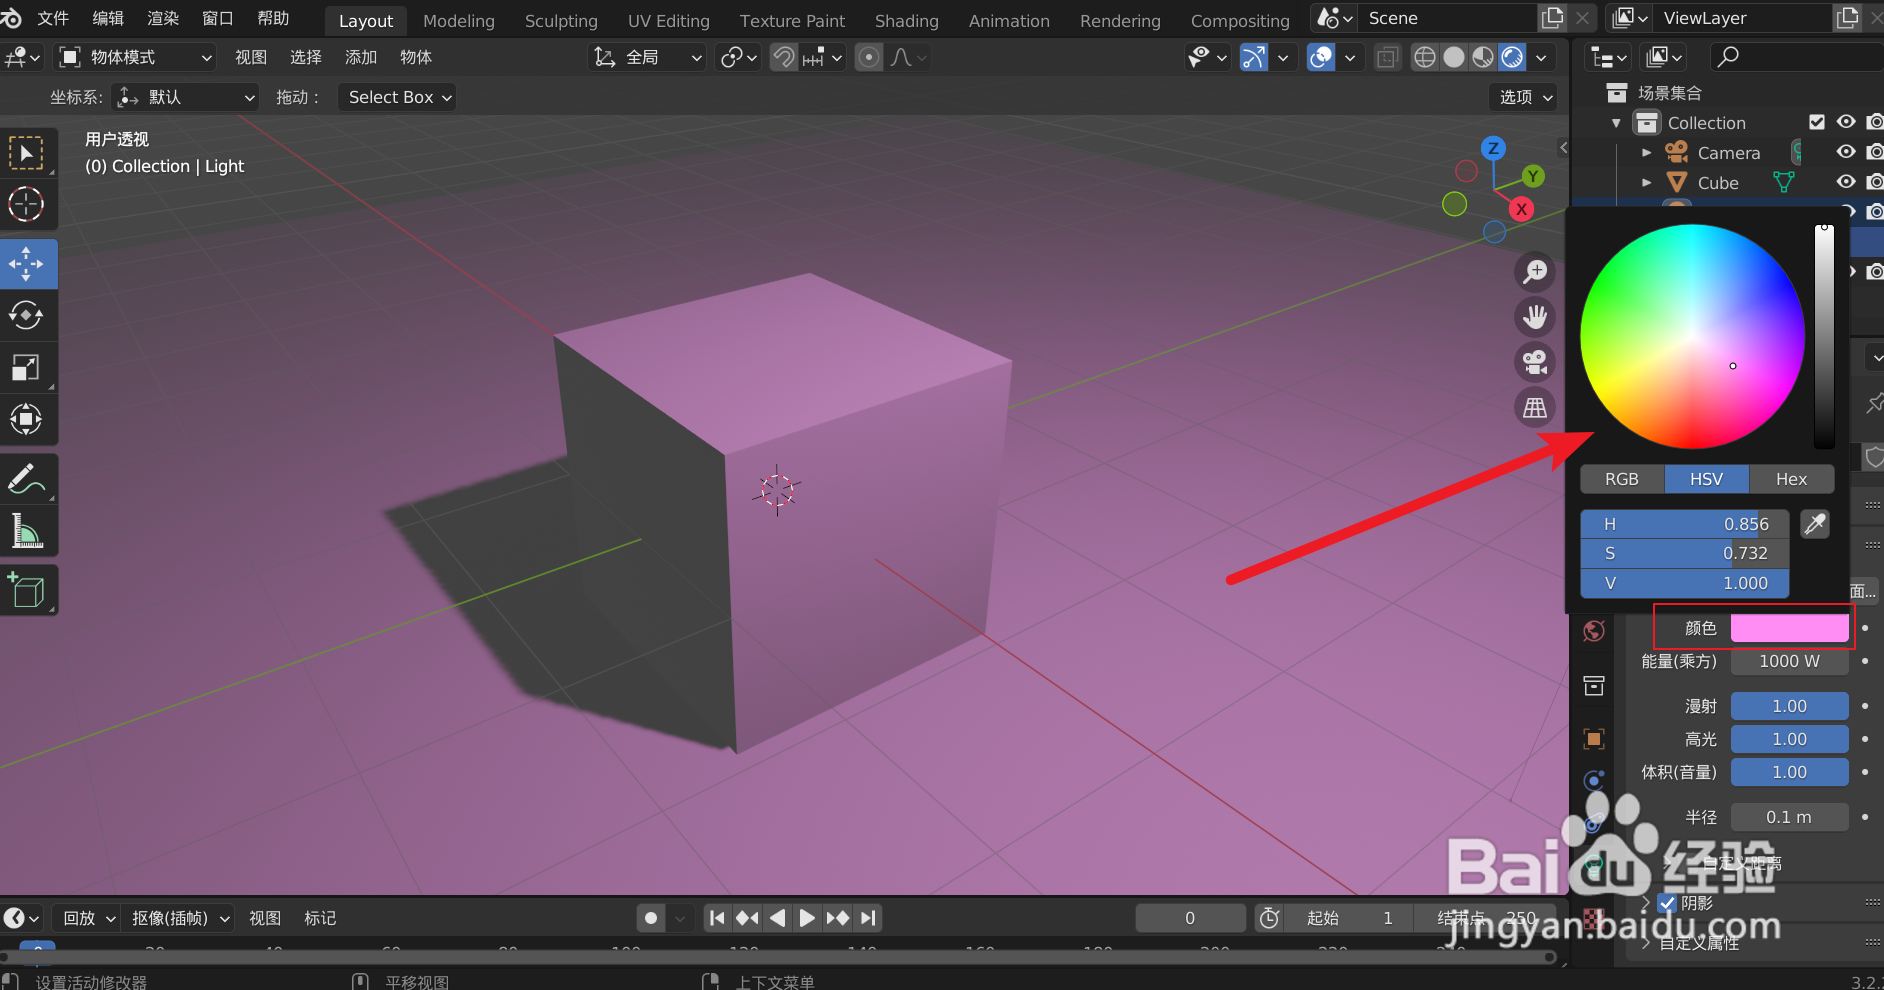Toggle proportional editing button
Screen dimensions: 1884x990
[869, 58]
